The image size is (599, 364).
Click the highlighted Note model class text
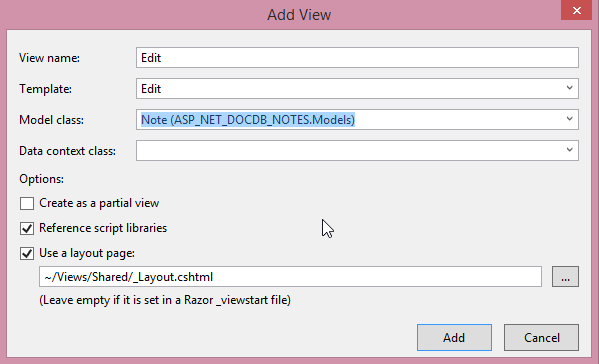pos(248,120)
